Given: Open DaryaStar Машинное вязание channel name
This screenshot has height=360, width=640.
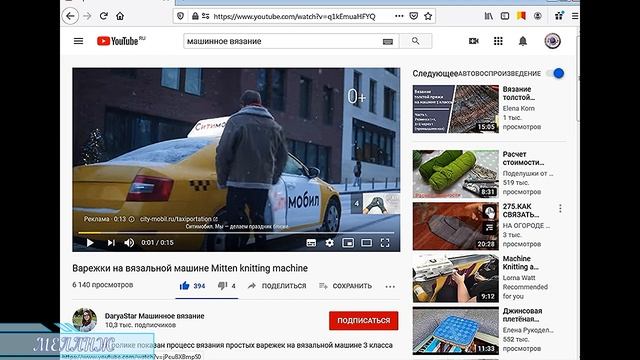Looking at the screenshot, I should point(154,316).
